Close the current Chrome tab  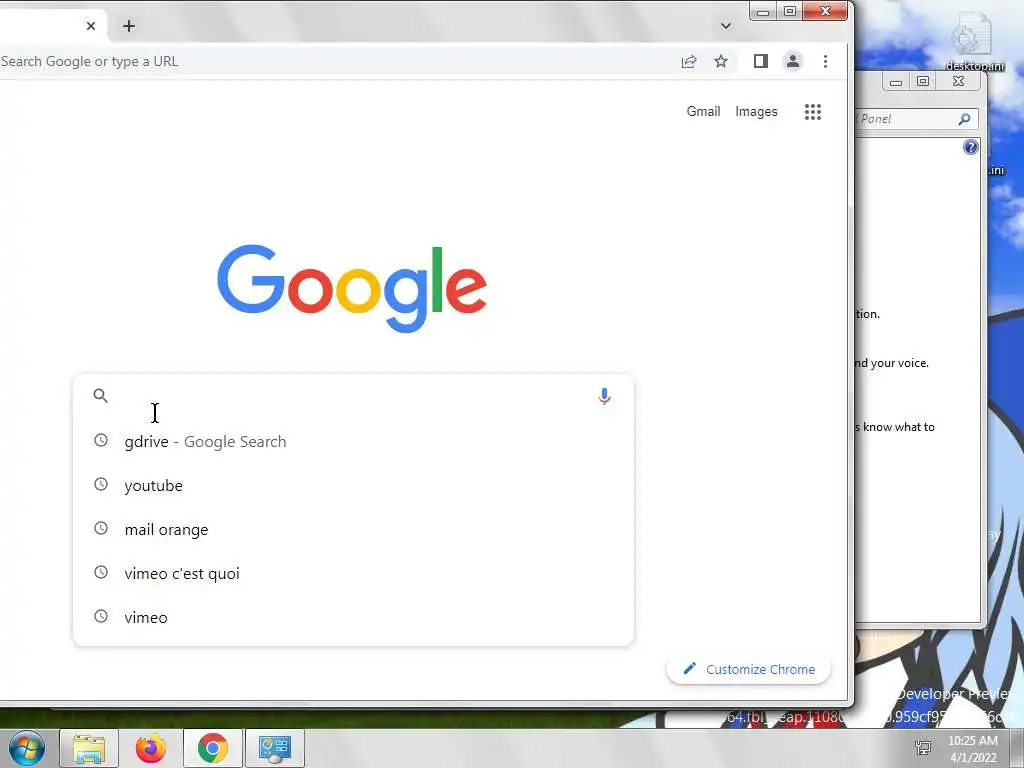91,26
